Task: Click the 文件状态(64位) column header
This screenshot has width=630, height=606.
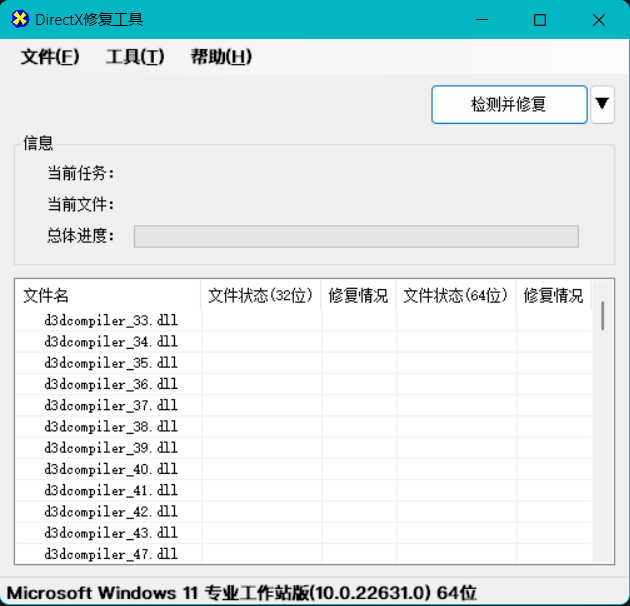Action: point(456,296)
